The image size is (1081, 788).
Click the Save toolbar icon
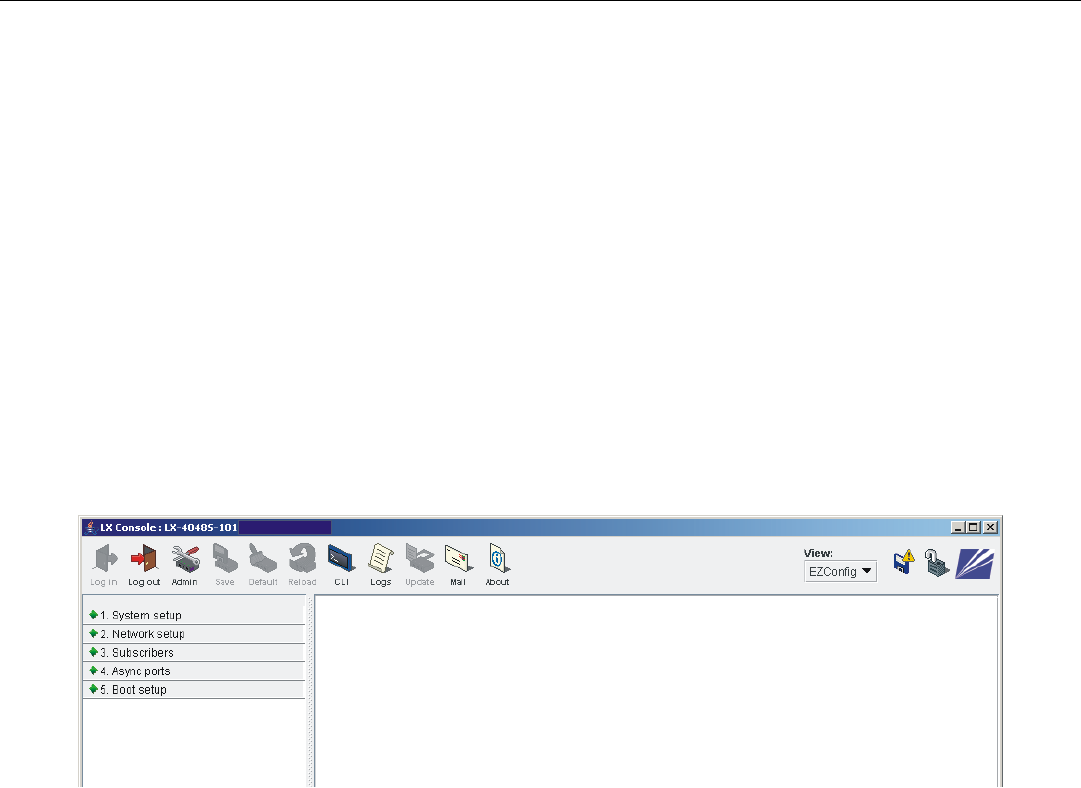225,559
